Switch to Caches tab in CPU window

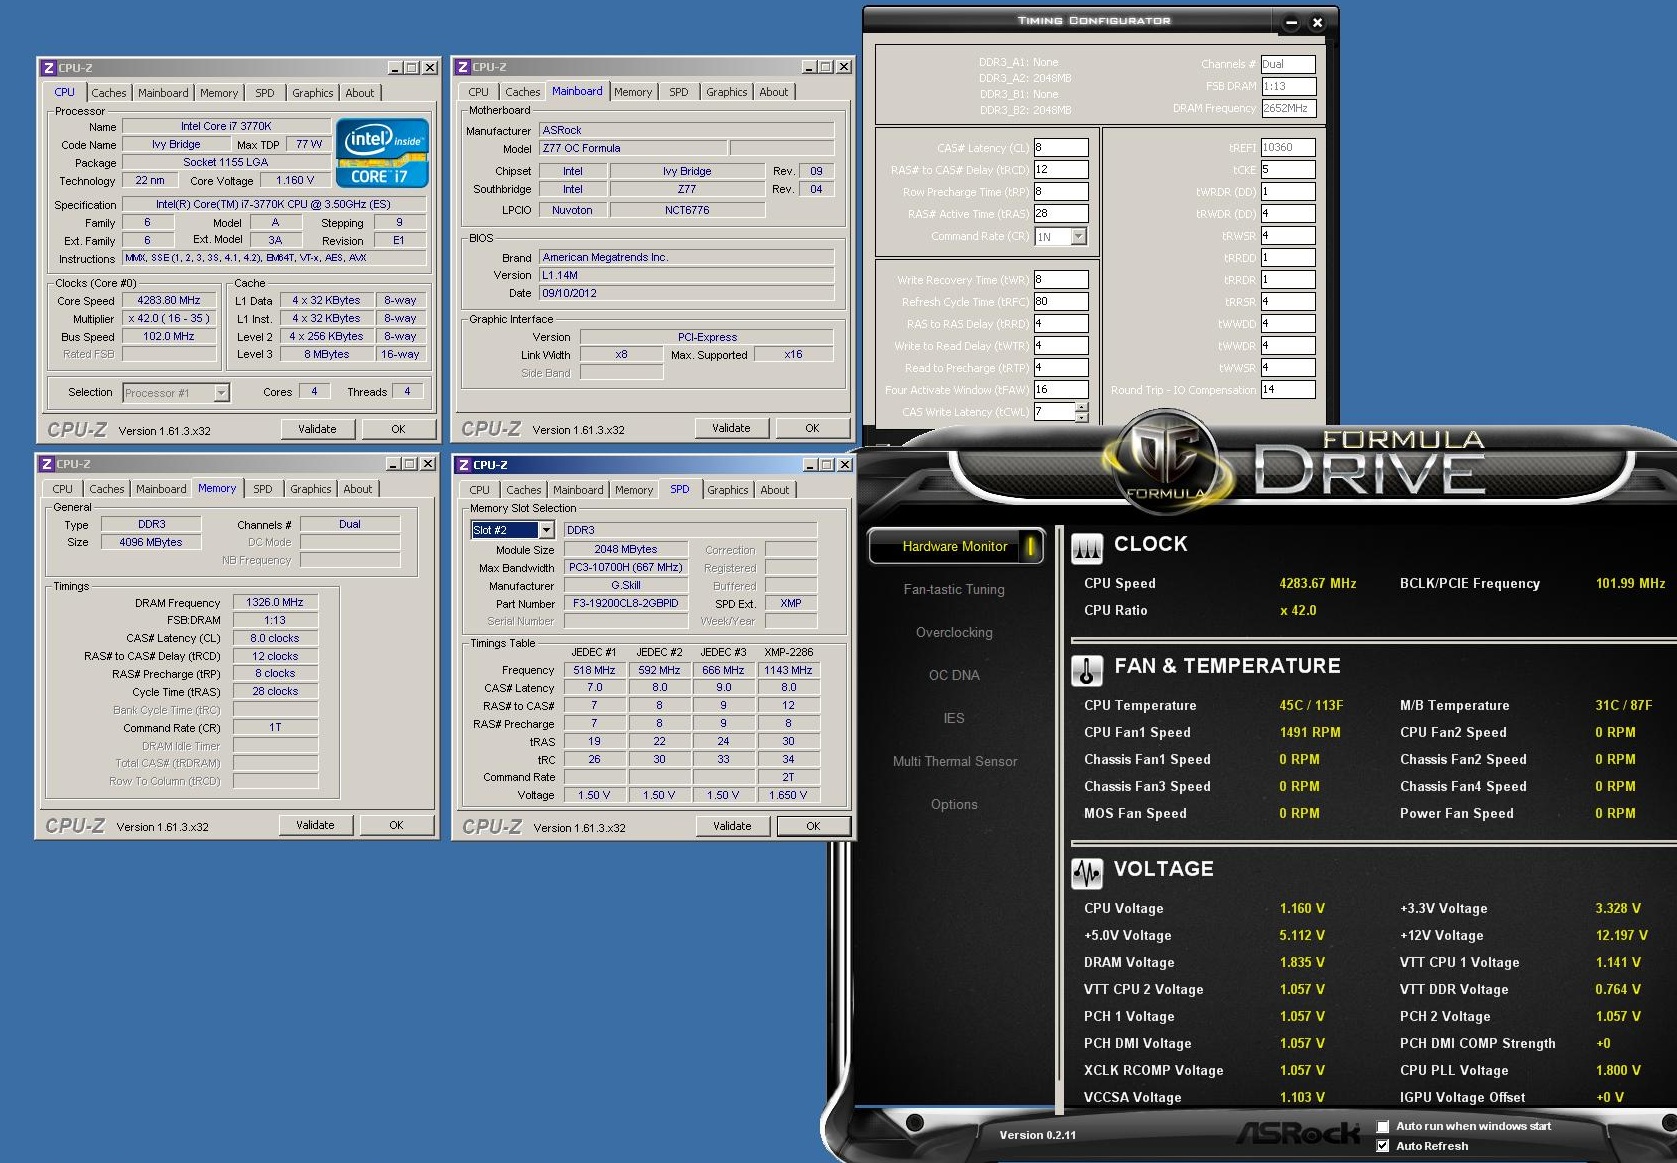pos(109,93)
